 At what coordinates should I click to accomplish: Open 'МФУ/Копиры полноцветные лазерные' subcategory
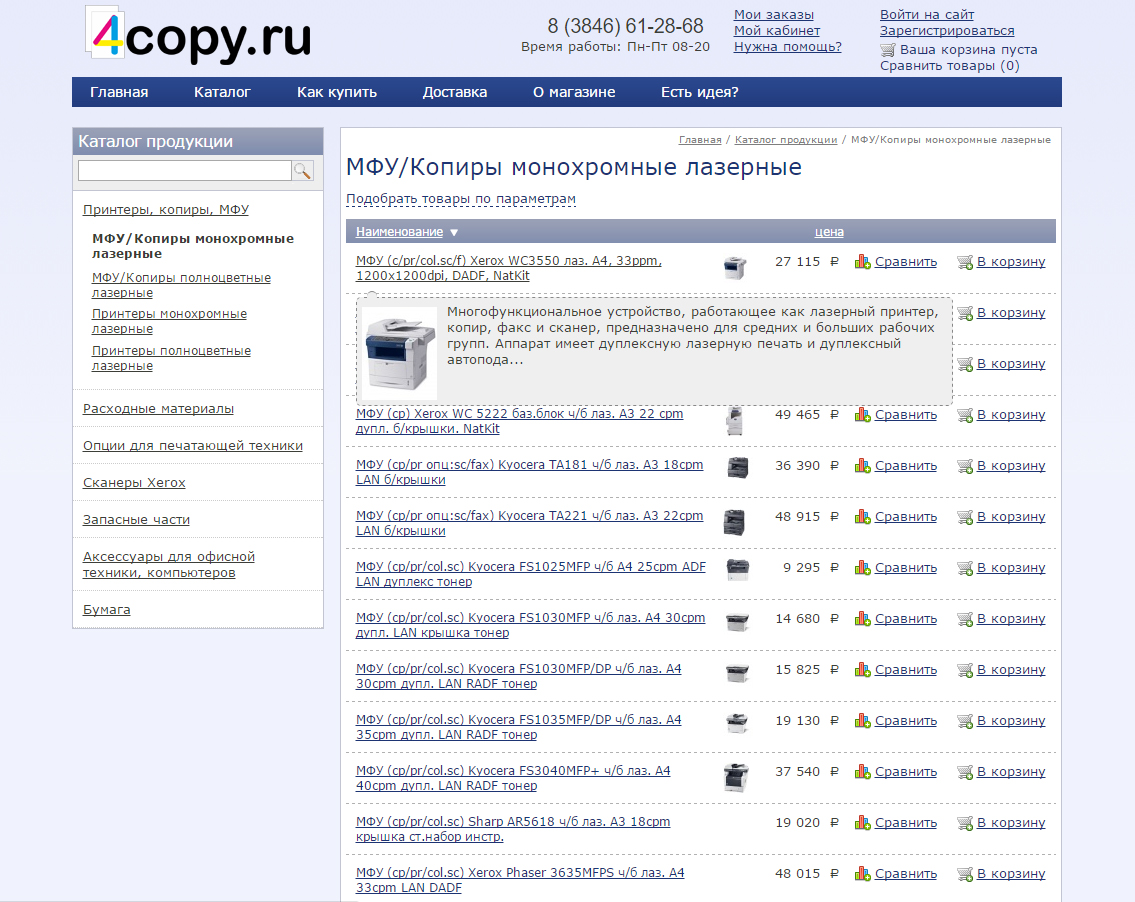pos(181,285)
